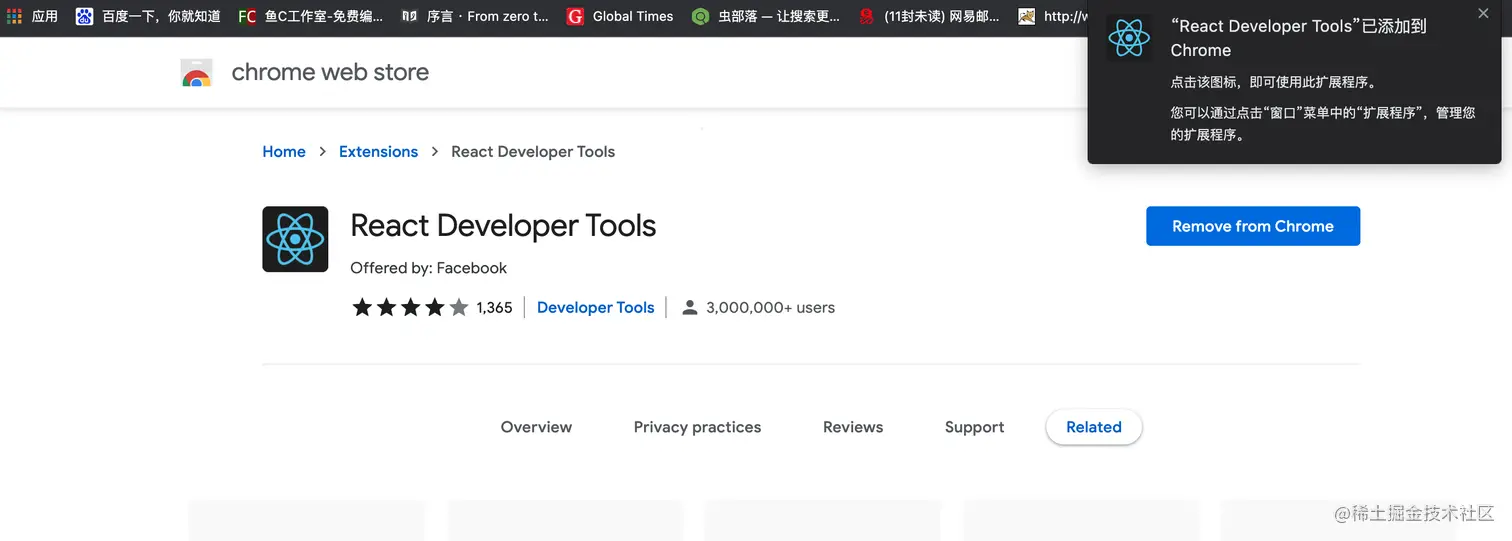Click the React Developer Tools extension logo
The width and height of the screenshot is (1512, 541).
pos(295,239)
